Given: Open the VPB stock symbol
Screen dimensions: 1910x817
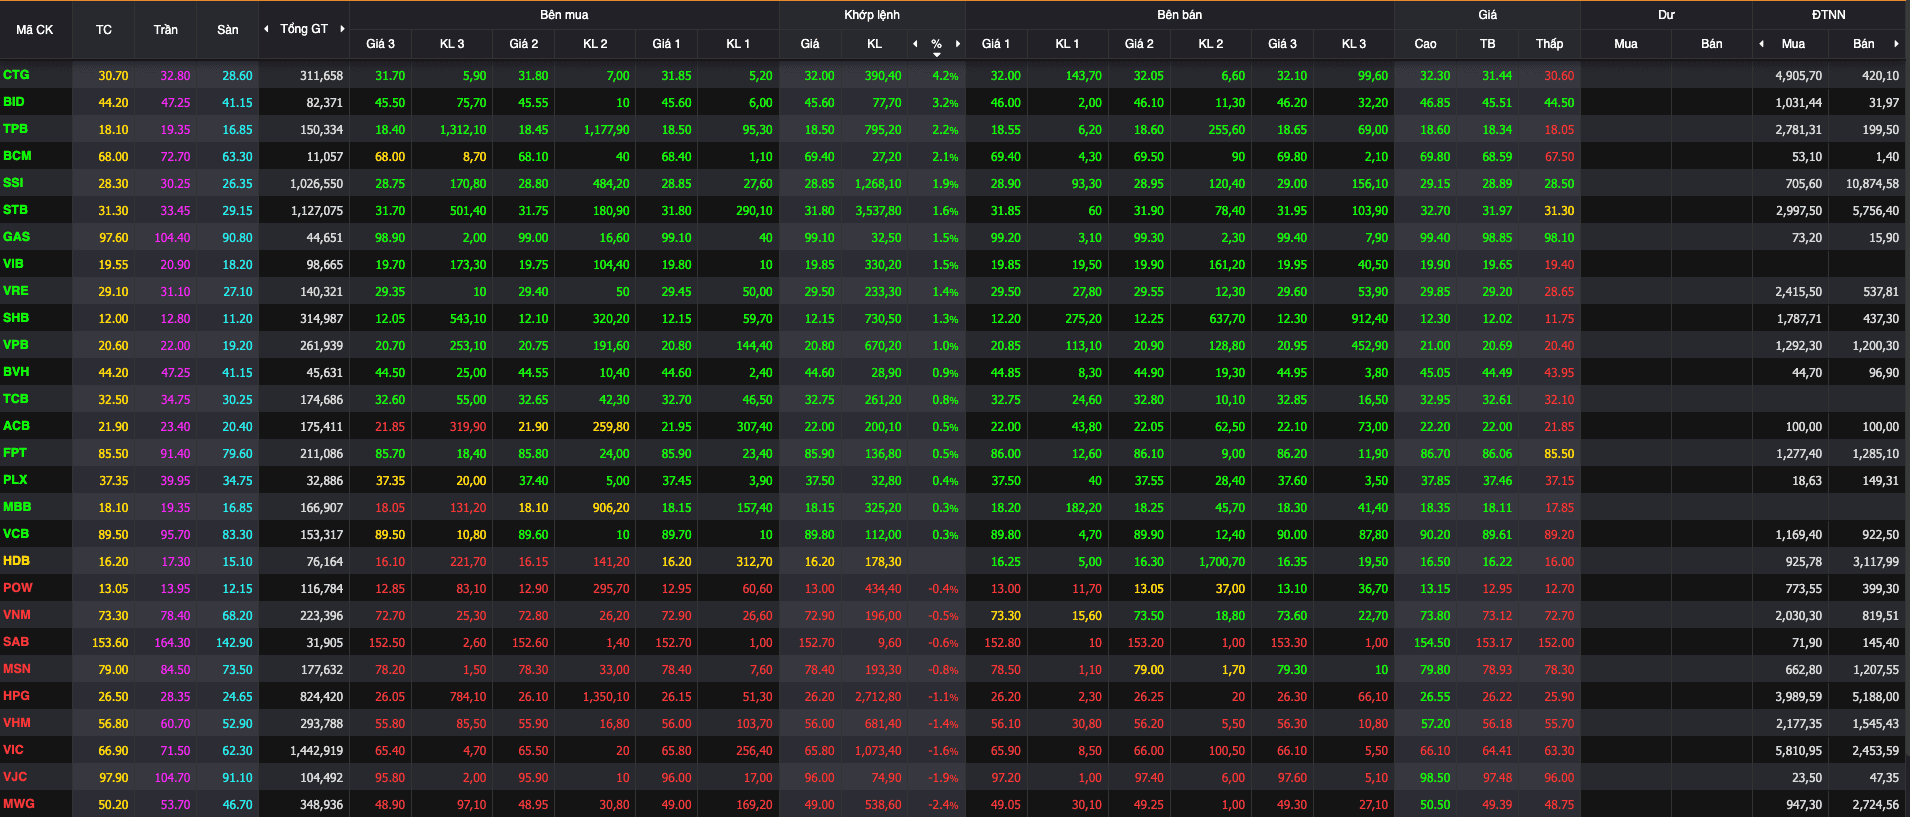Looking at the screenshot, I should point(16,345).
